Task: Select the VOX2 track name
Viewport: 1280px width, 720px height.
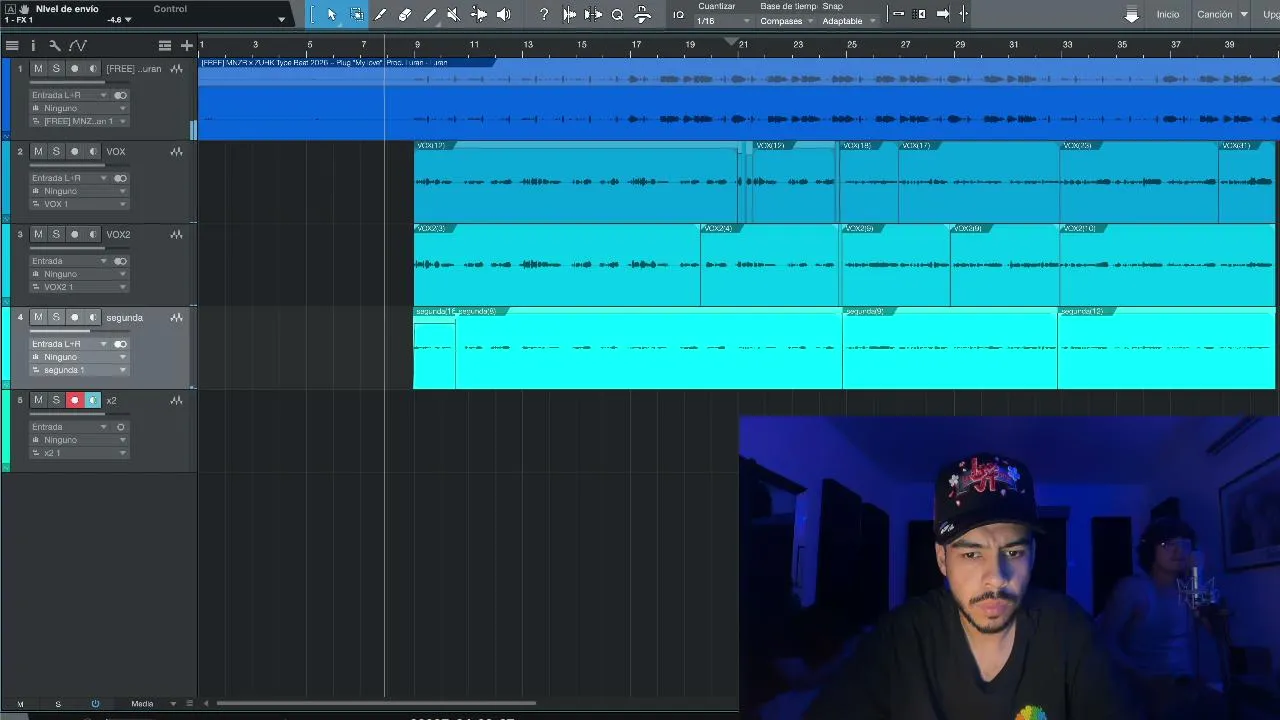Action: (118, 235)
